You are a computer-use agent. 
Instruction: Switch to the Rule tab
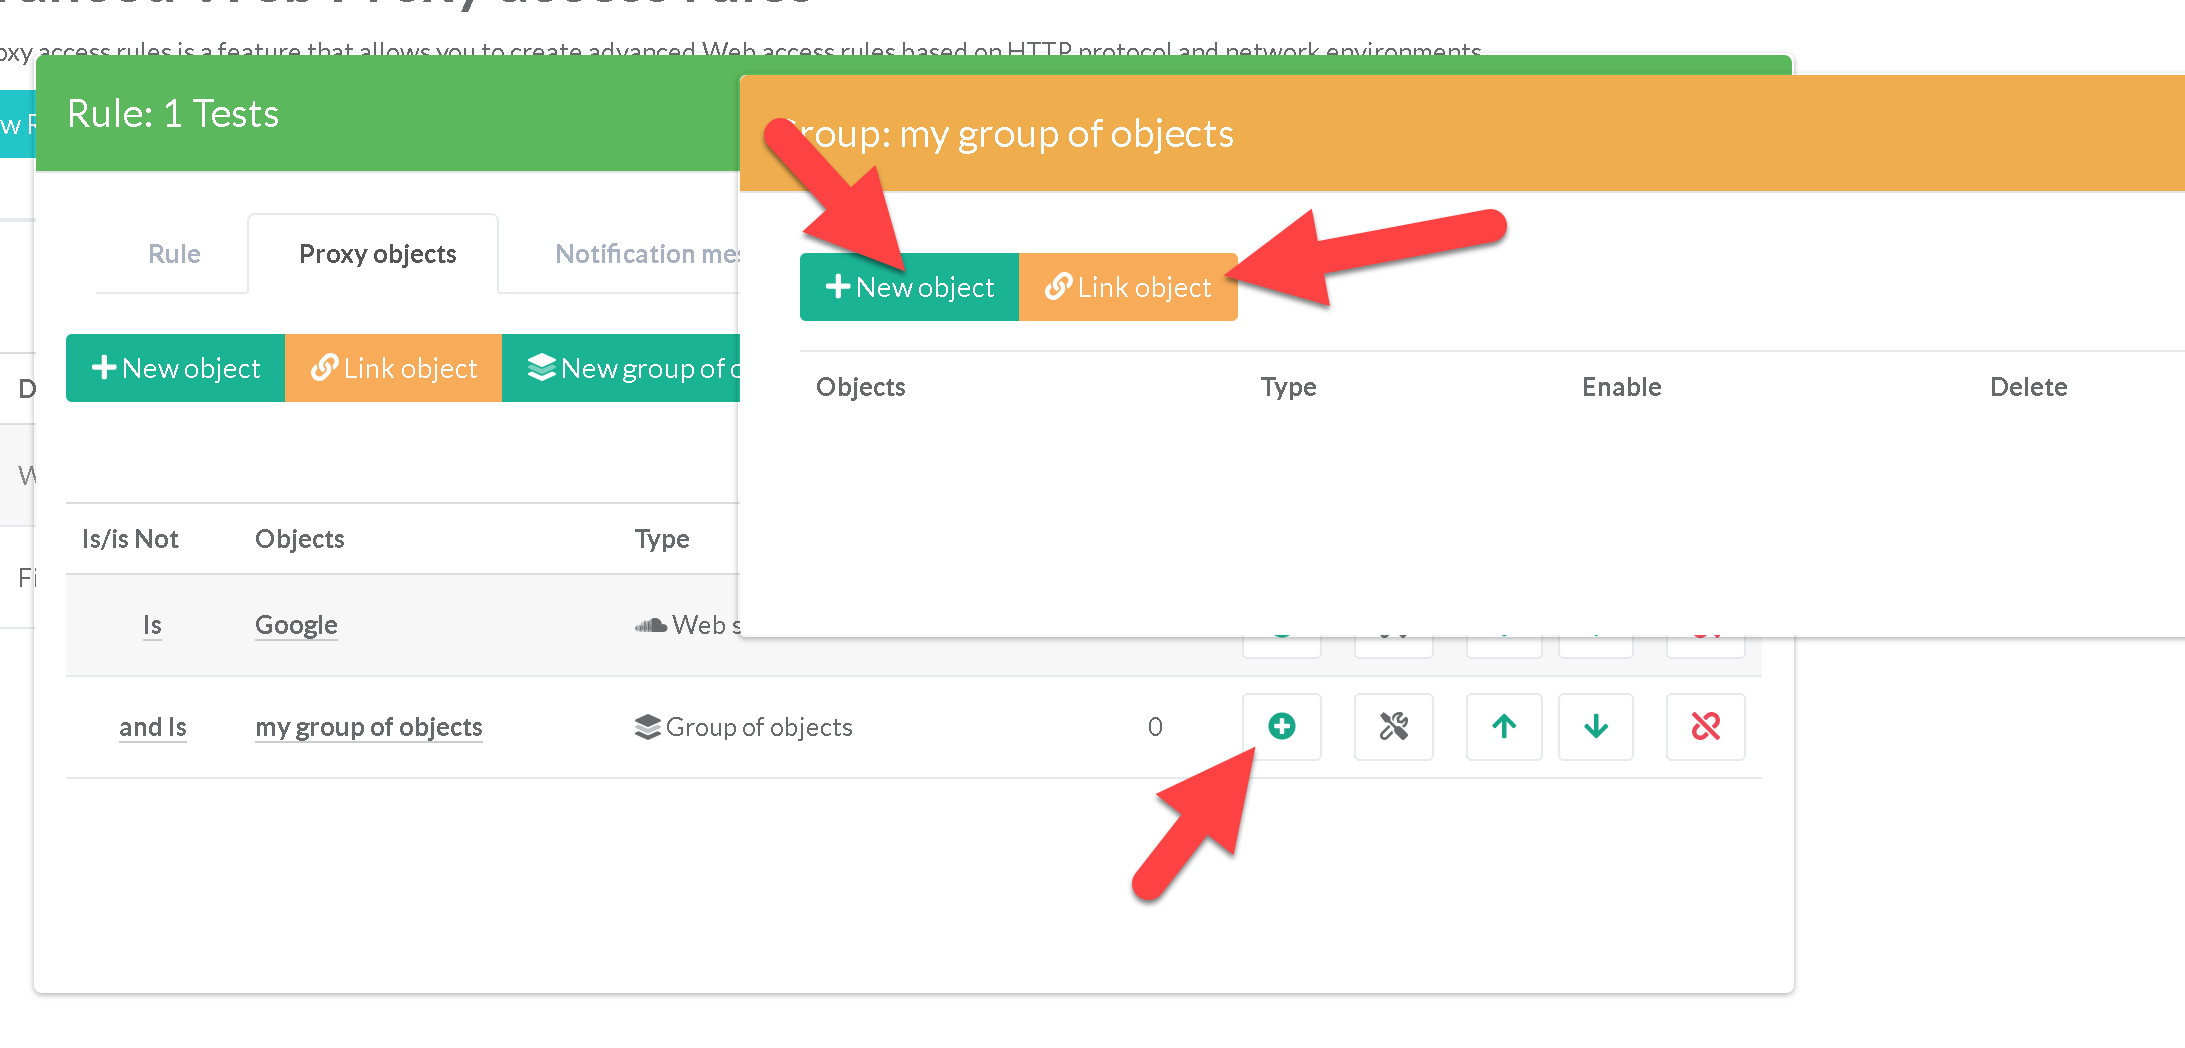[174, 254]
